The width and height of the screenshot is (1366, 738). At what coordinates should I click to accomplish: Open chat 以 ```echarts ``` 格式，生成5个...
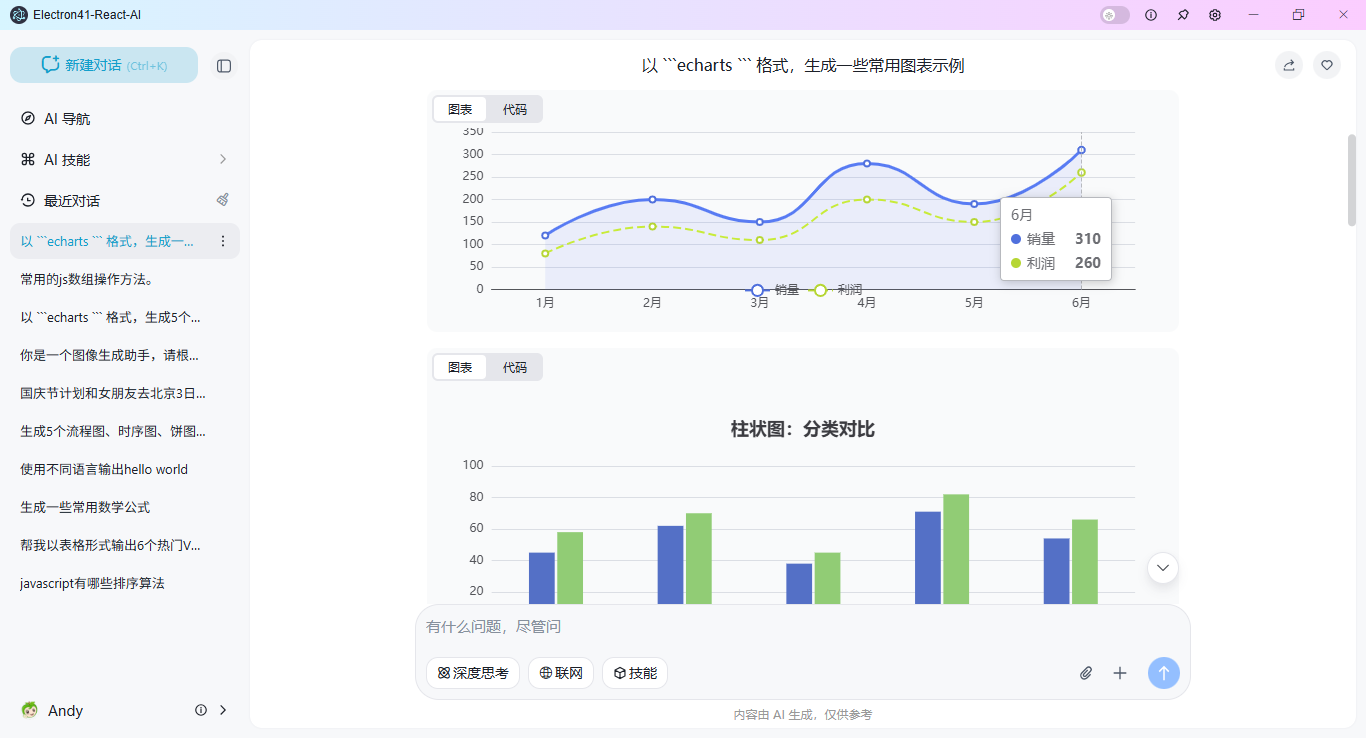coord(125,317)
